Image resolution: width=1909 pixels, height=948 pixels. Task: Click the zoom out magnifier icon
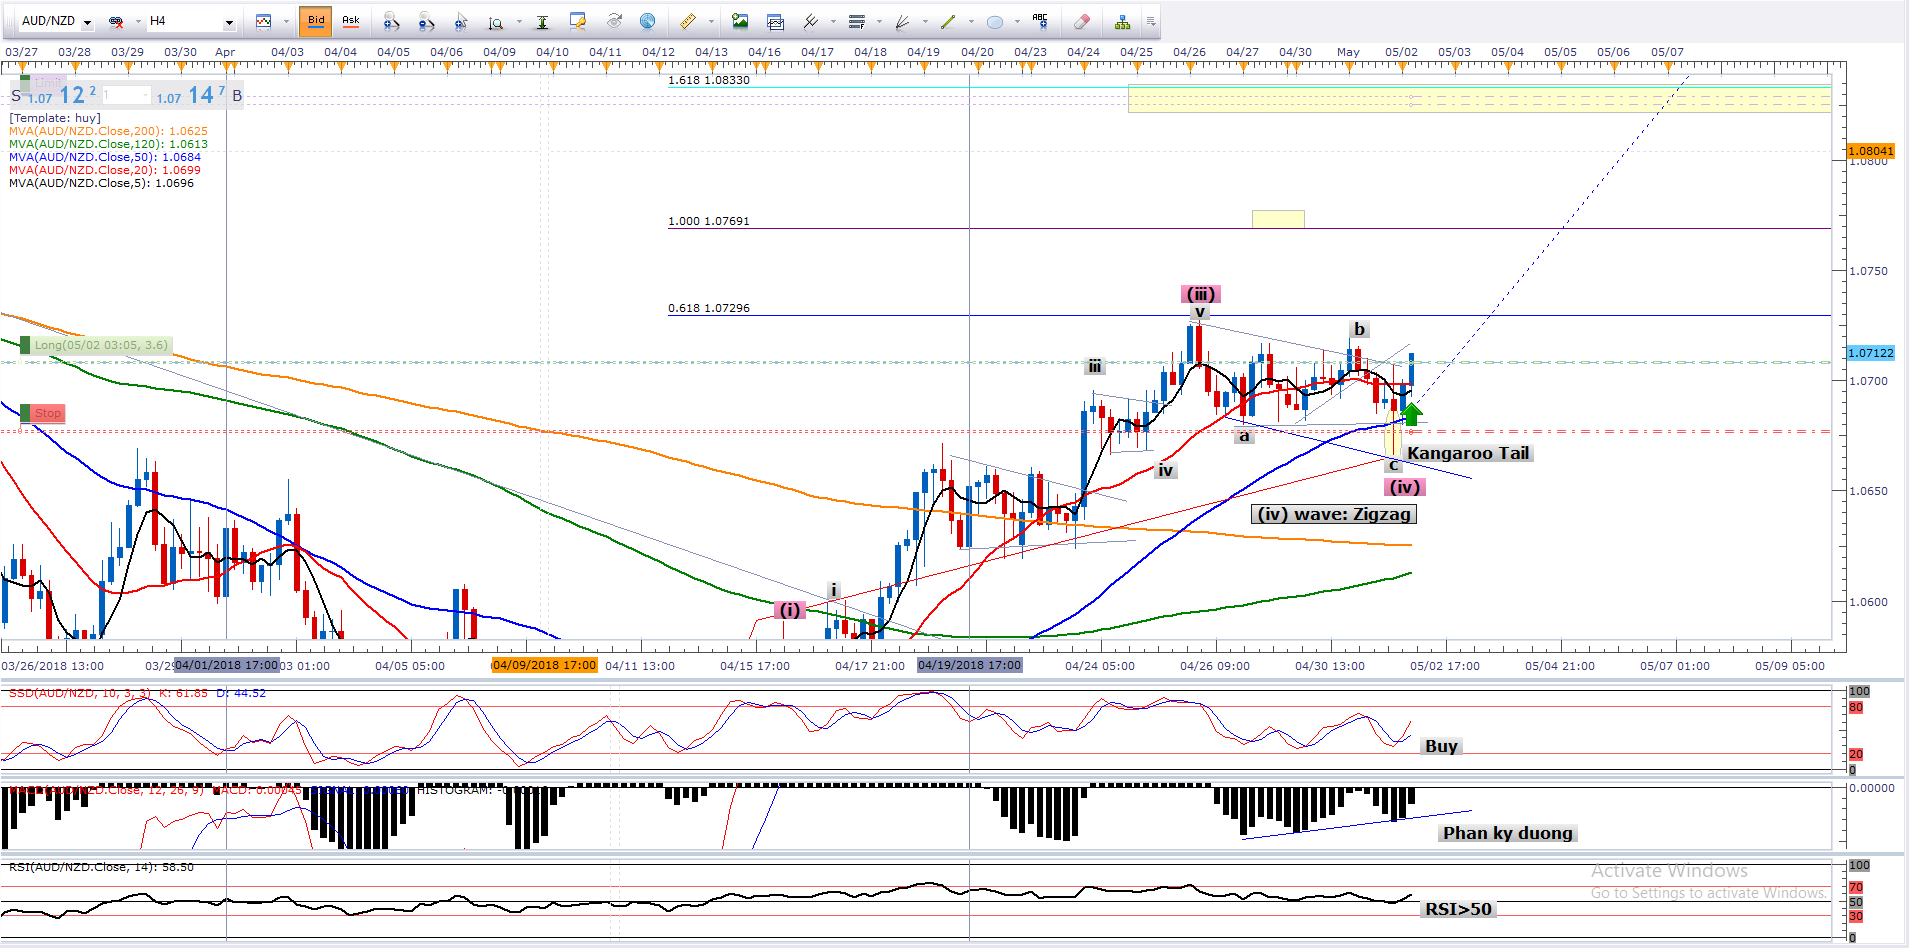427,22
